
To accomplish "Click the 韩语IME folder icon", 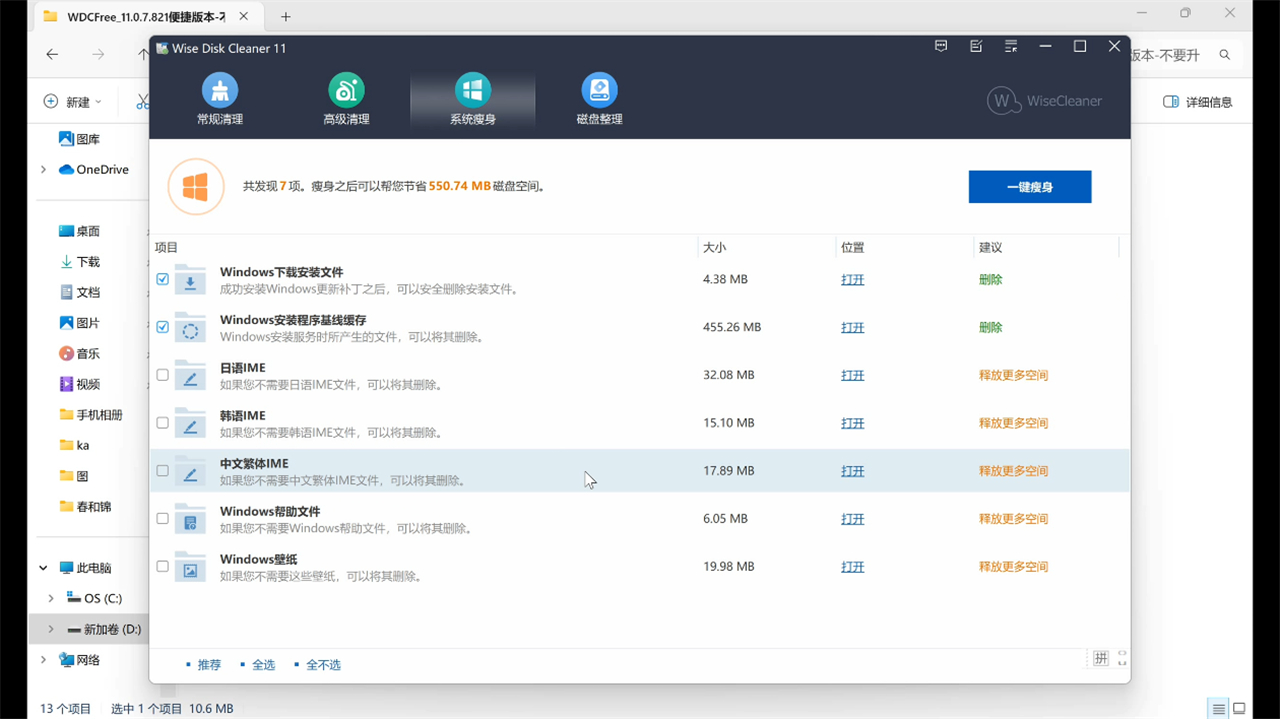I will pyautogui.click(x=190, y=424).
